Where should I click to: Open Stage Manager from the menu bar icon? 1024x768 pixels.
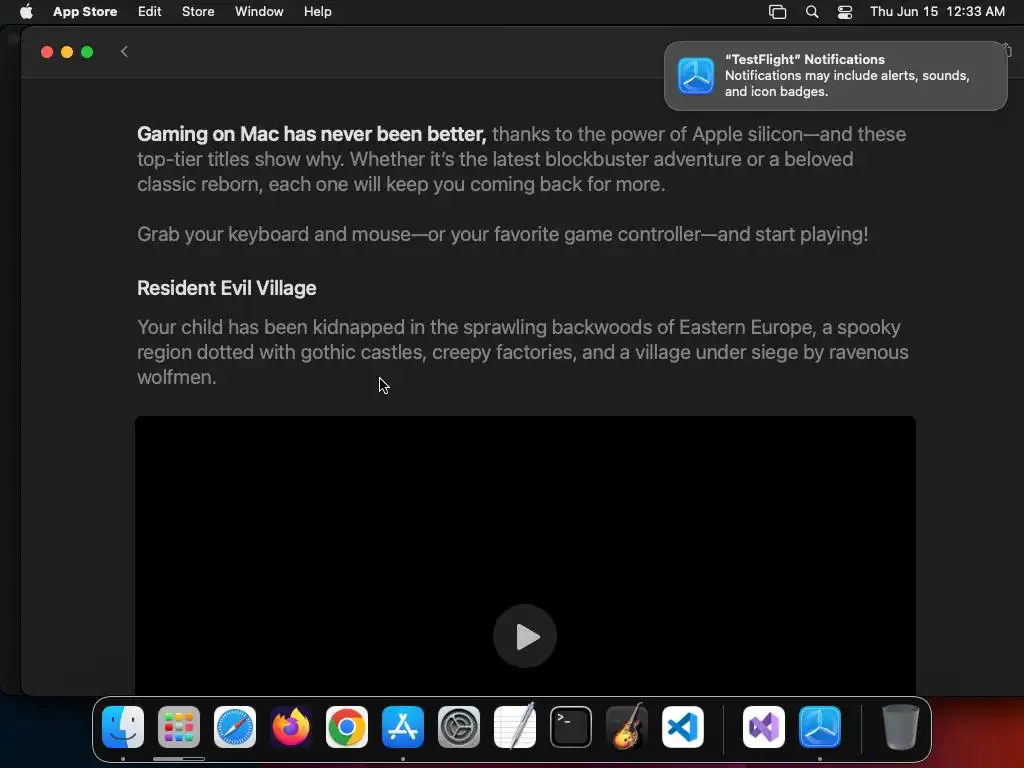[x=777, y=12]
